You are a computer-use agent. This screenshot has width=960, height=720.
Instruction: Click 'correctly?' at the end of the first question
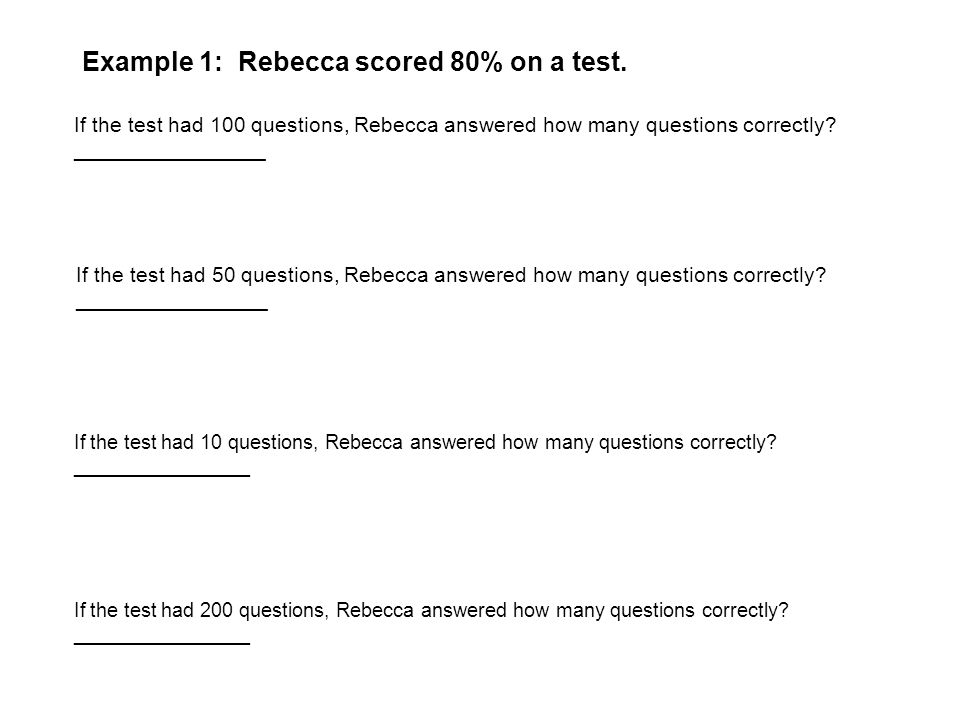tap(790, 126)
